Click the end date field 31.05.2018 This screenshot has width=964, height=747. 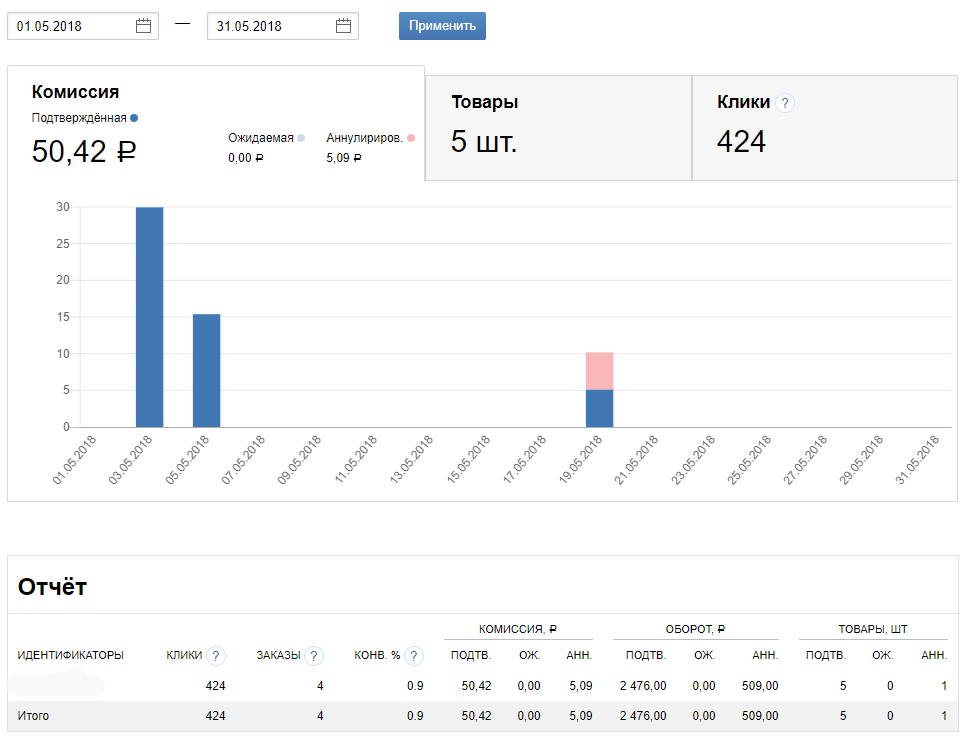[268, 27]
